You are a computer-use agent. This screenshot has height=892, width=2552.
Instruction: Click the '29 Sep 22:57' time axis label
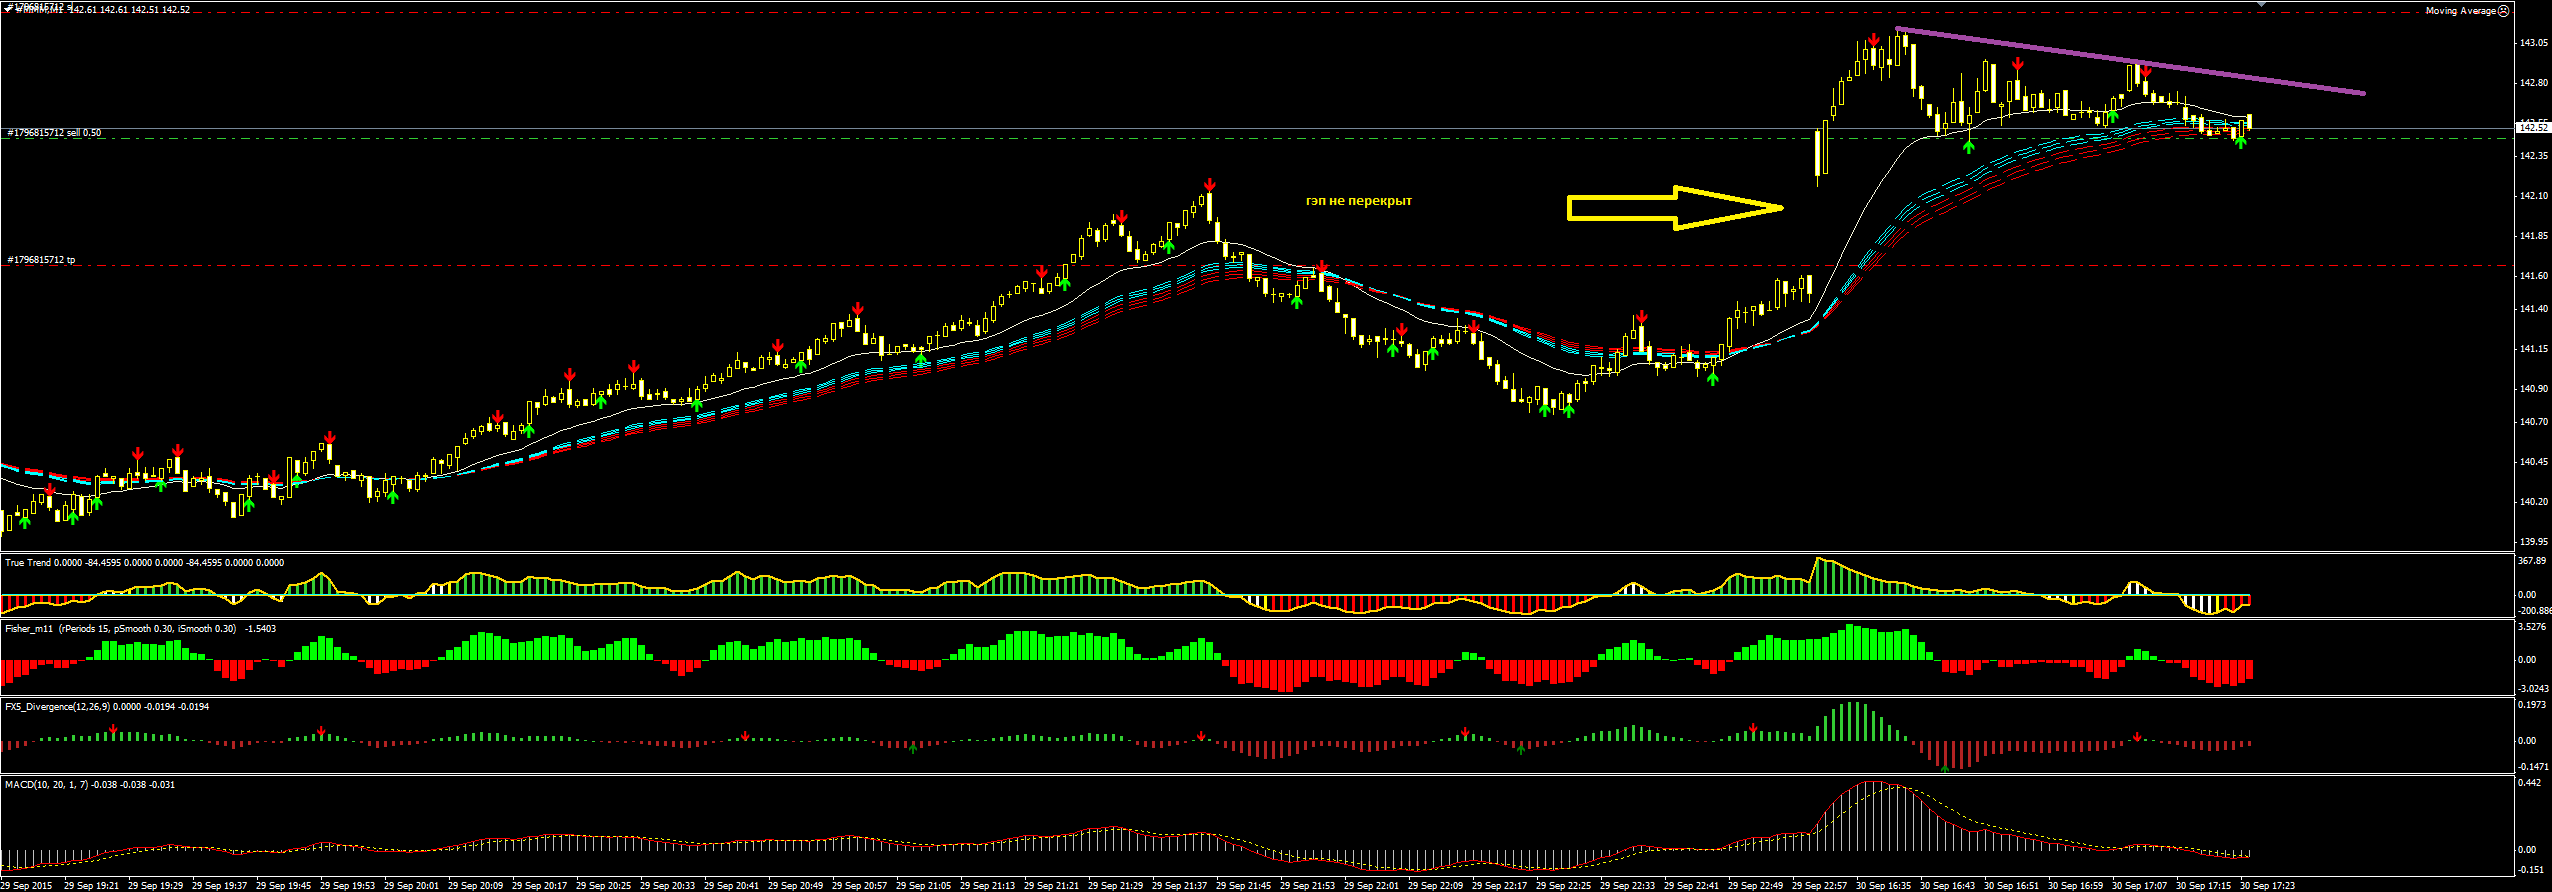[1820, 886]
